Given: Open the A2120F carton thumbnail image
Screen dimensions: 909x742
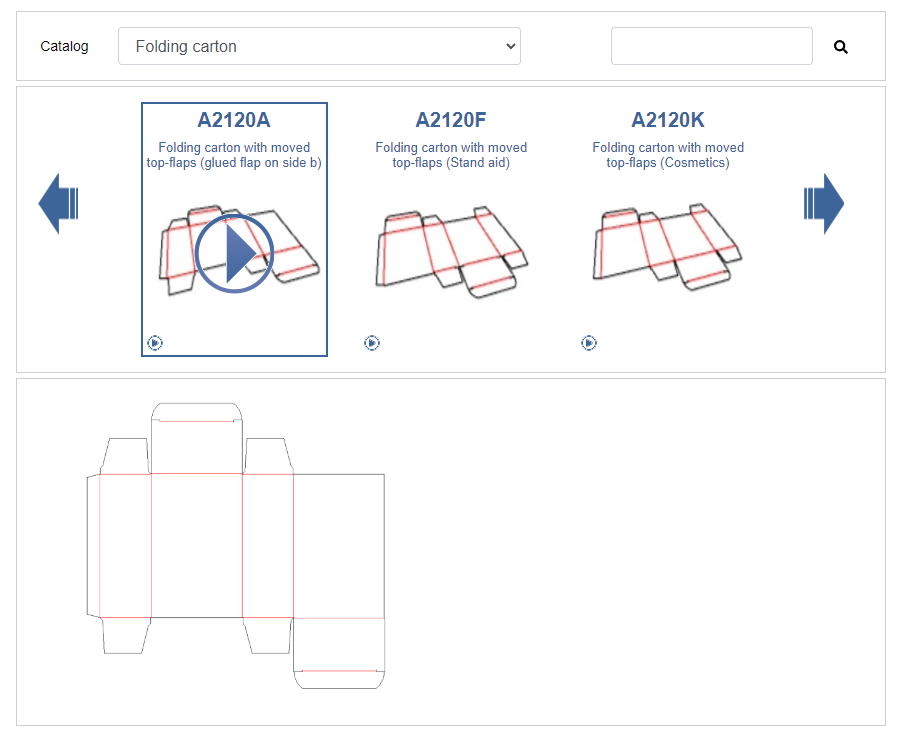Looking at the screenshot, I should click(451, 252).
